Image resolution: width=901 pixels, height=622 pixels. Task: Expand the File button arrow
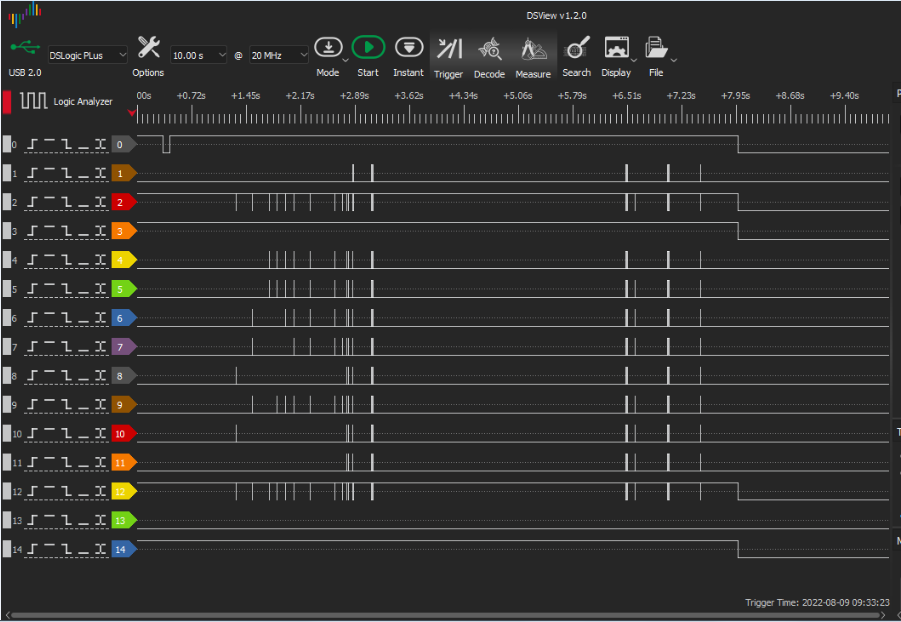pos(673,60)
